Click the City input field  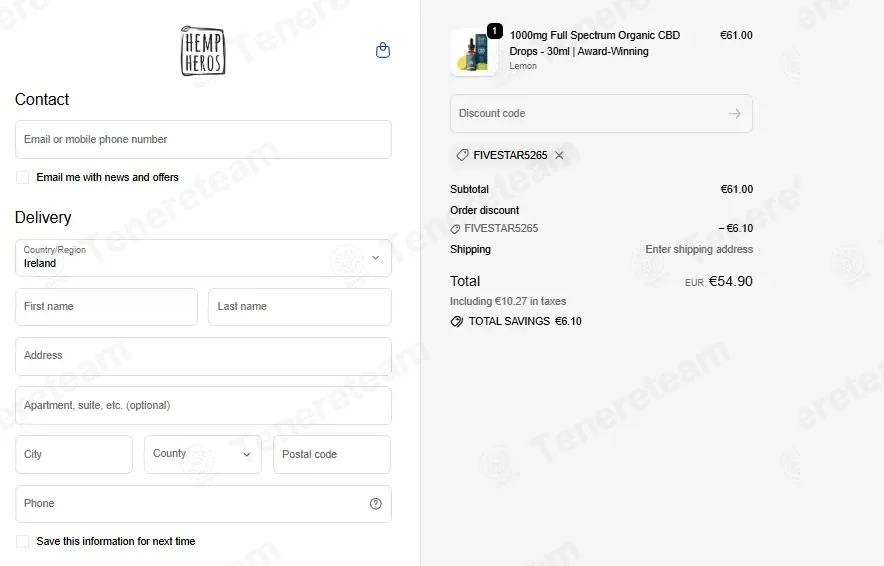74,454
